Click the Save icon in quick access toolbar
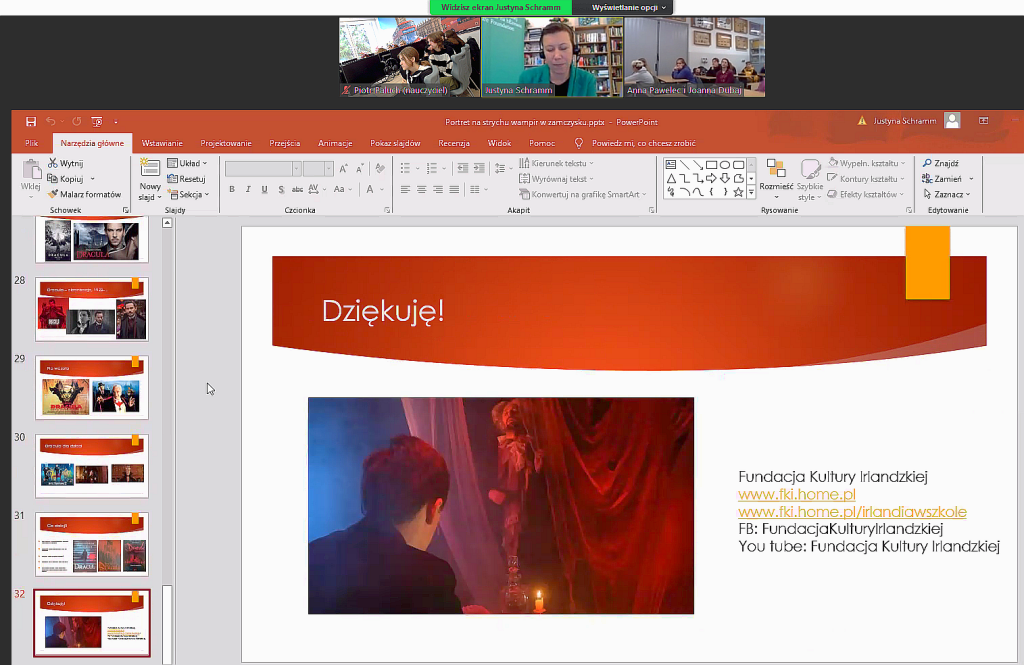1024x665 pixels. pos(31,121)
